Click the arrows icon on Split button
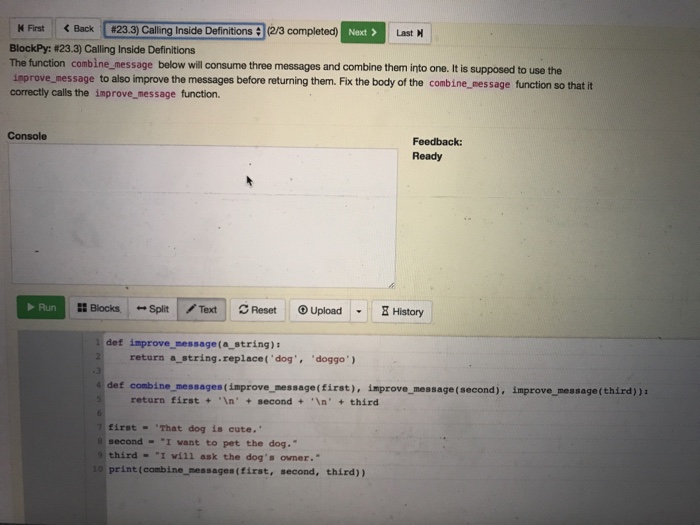Viewport: 700px width, 525px height. [142, 308]
